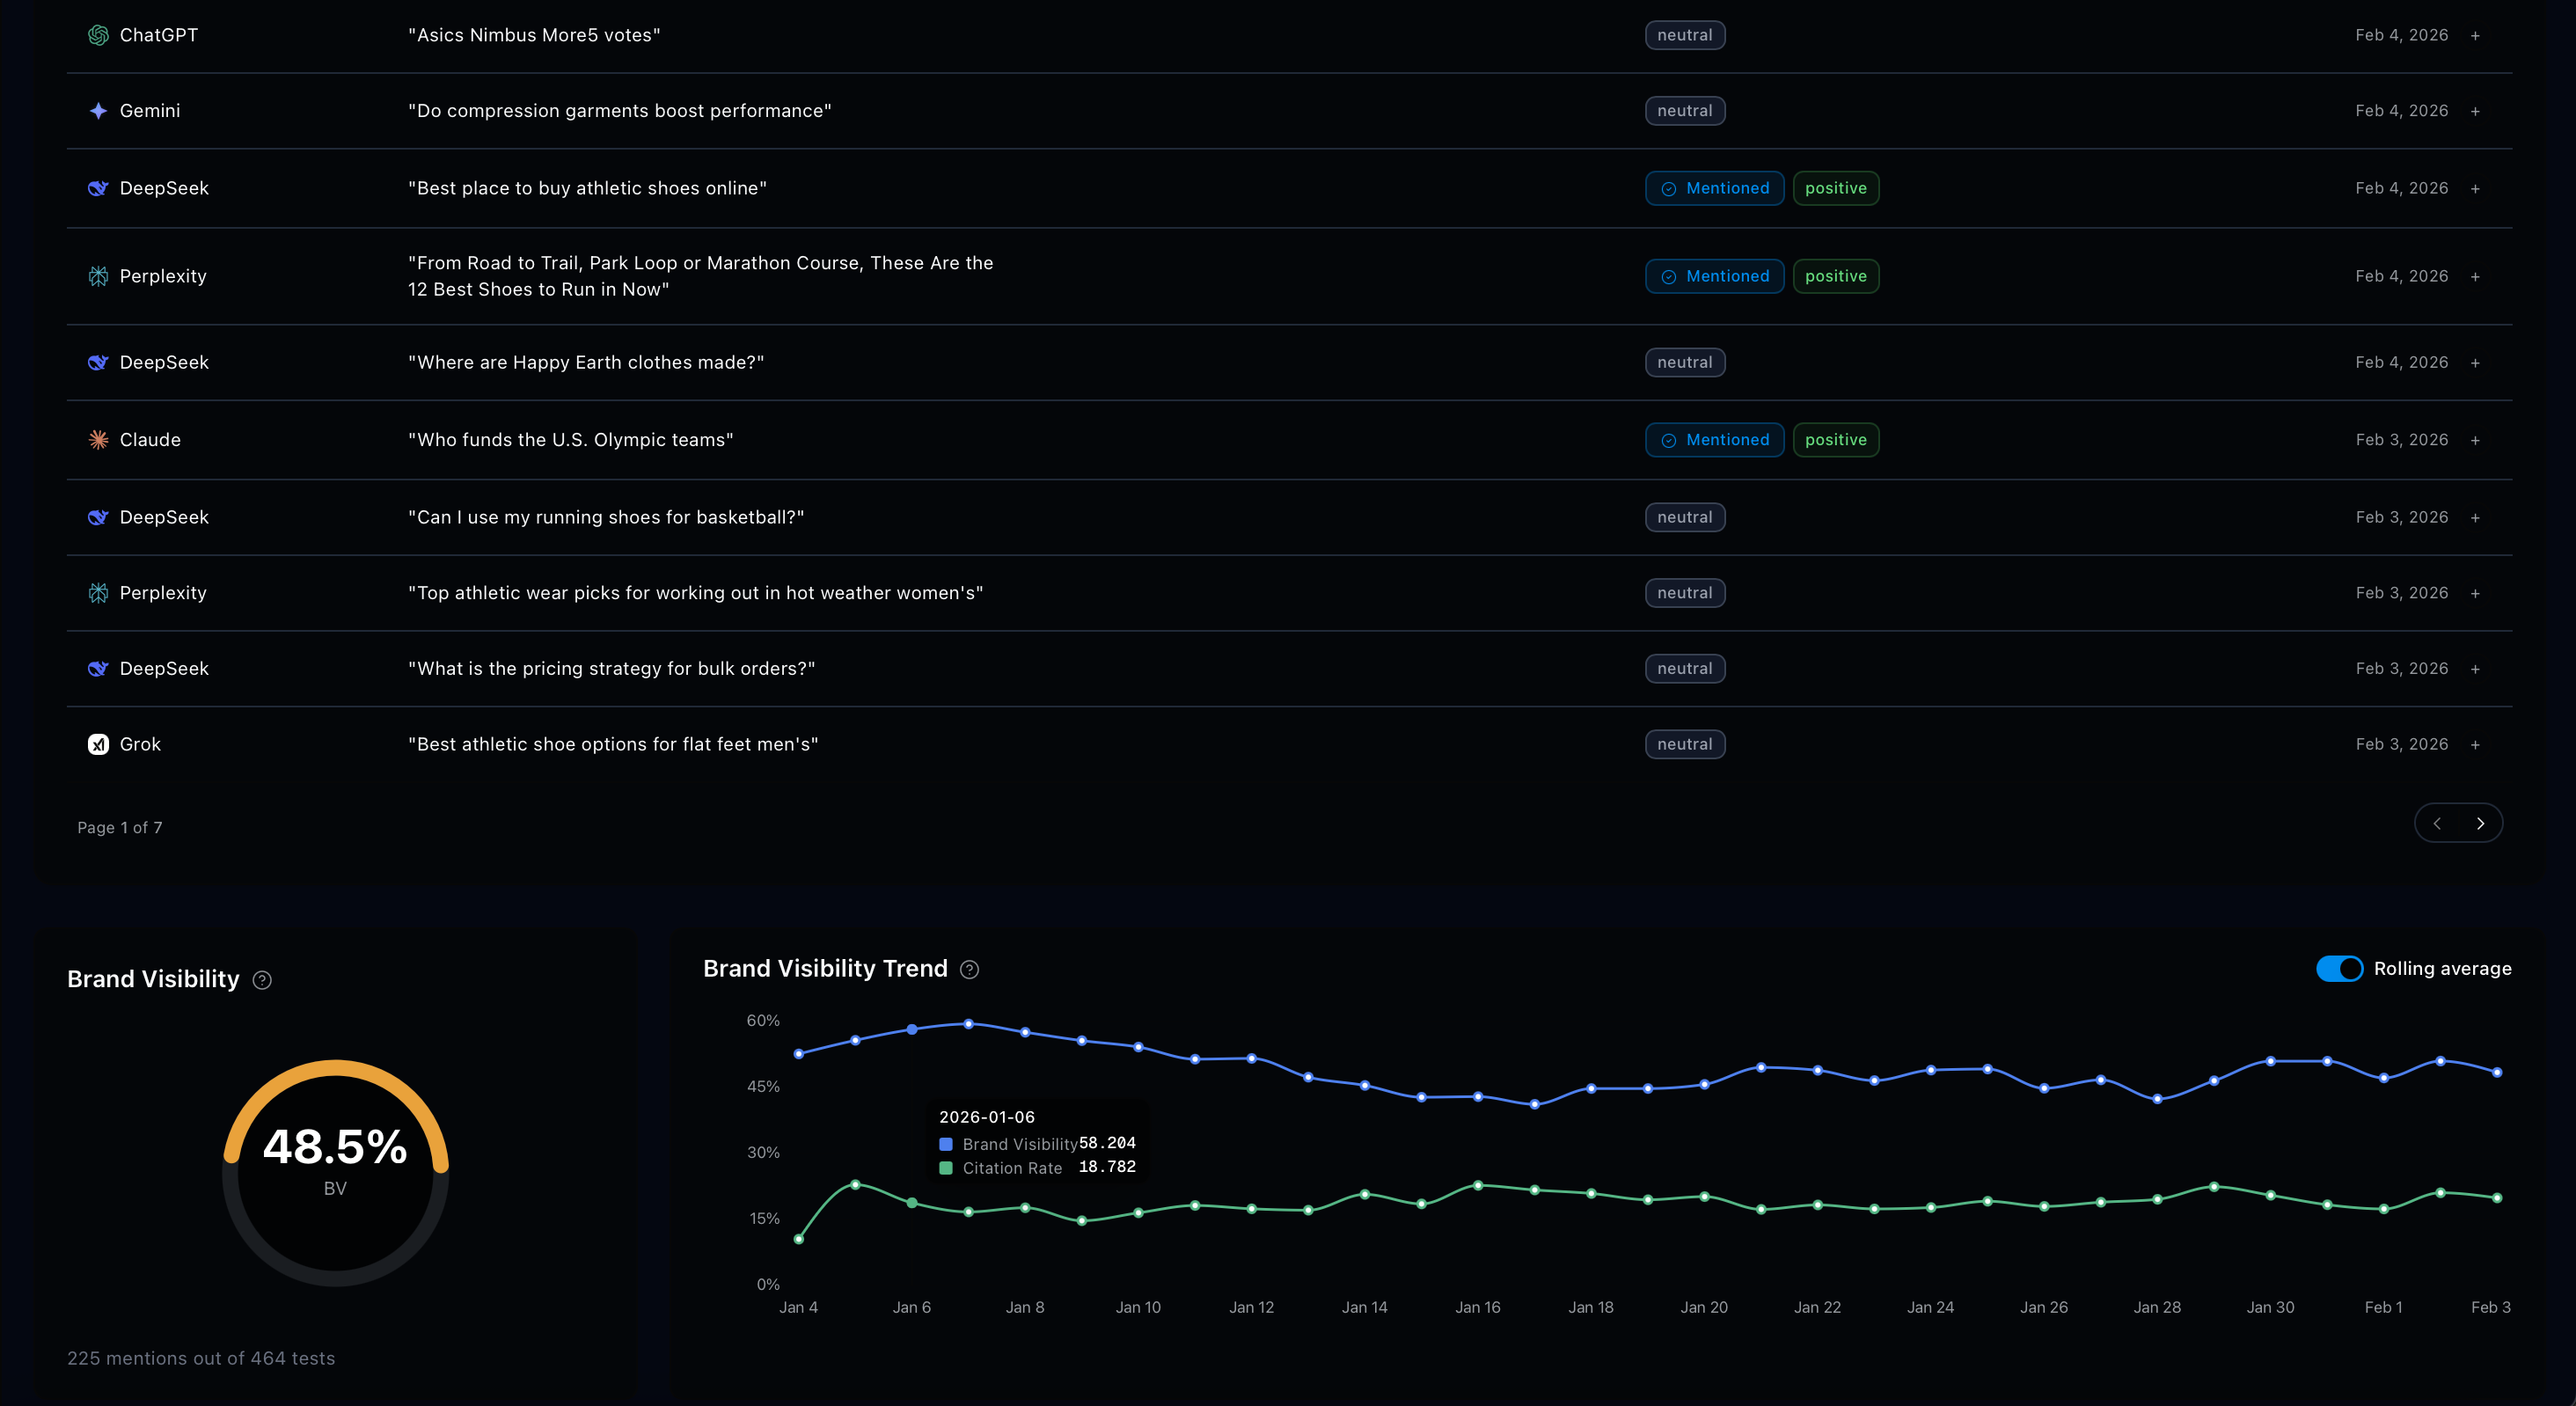
Task: Select the Grok icon on flat feet row
Action: click(x=98, y=744)
